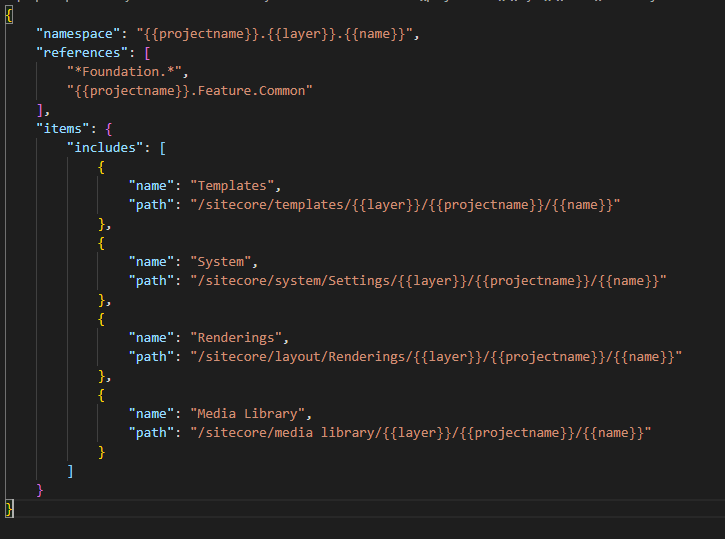Click the "path" key of the System entry
The height and width of the screenshot is (539, 725).
click(x=151, y=281)
